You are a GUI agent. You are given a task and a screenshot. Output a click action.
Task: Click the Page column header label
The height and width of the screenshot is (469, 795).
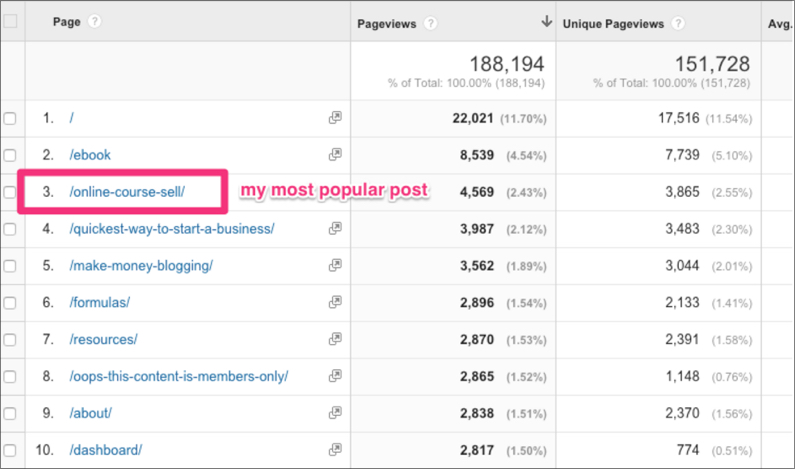(66, 21)
